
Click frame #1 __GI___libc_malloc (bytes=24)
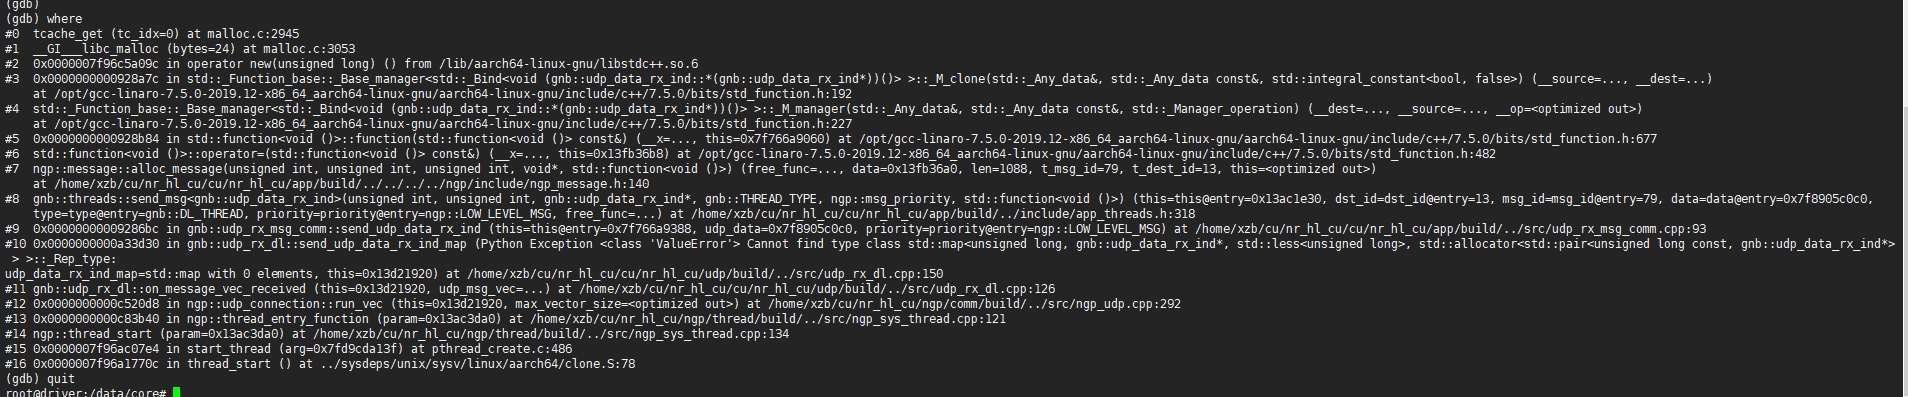[180, 49]
